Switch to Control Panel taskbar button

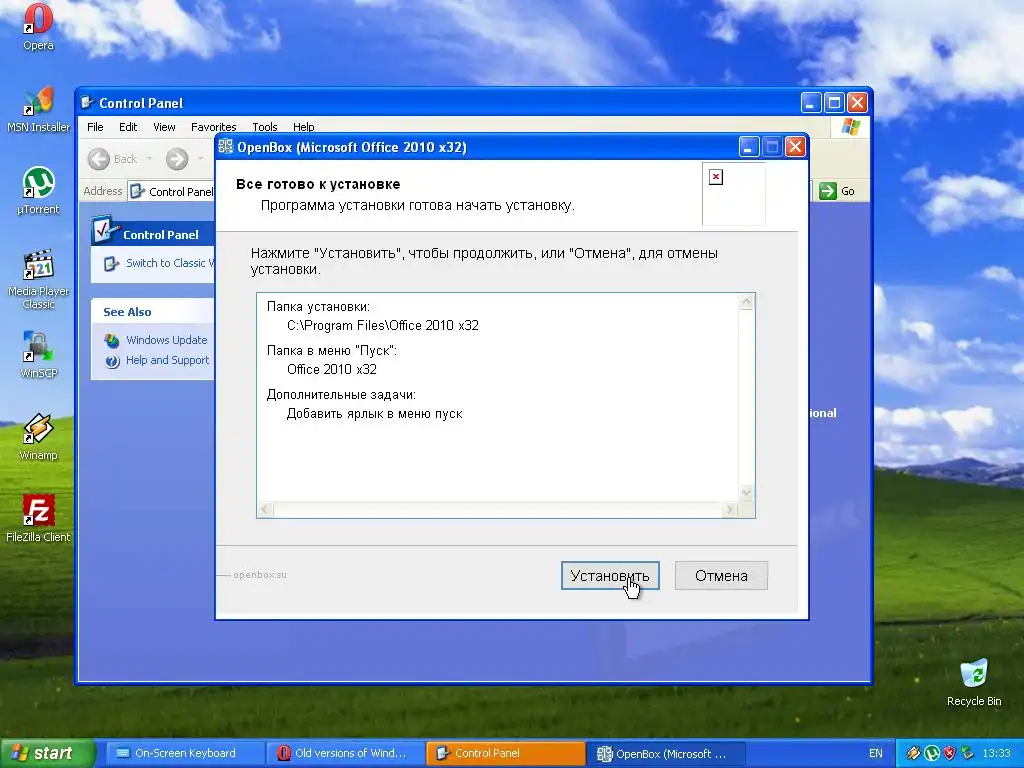pyautogui.click(x=504, y=753)
